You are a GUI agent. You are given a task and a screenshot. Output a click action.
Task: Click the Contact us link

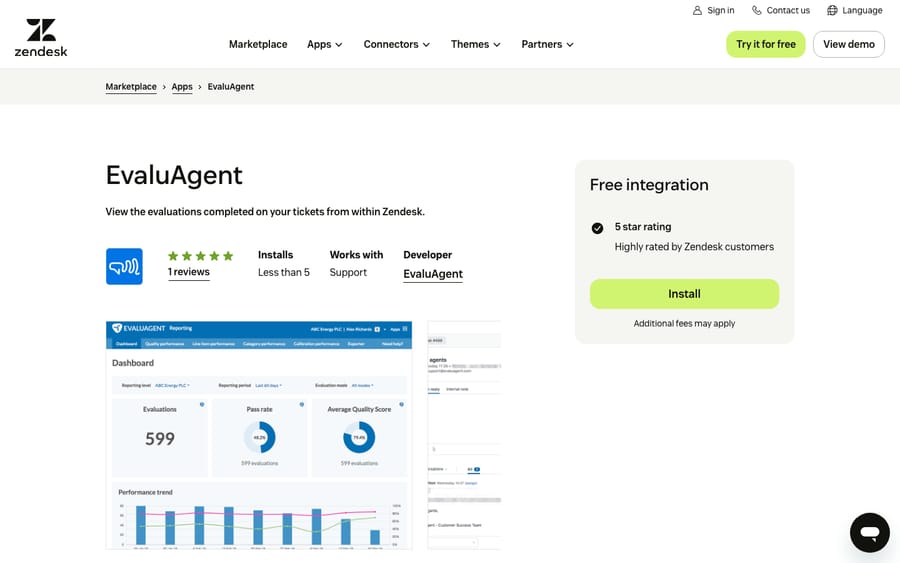[781, 10]
